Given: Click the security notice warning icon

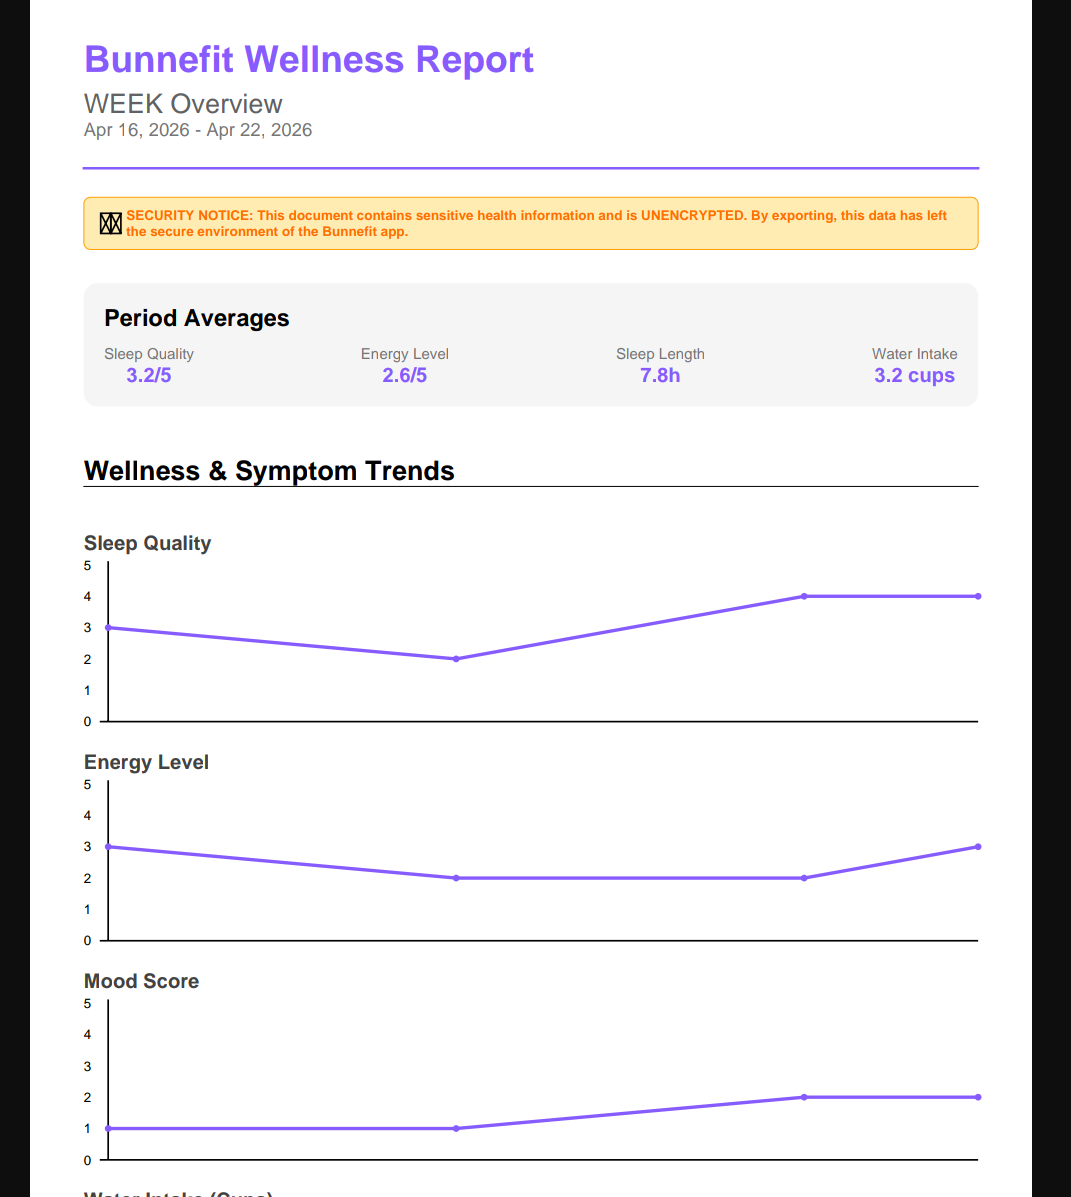Looking at the screenshot, I should coord(111,224).
